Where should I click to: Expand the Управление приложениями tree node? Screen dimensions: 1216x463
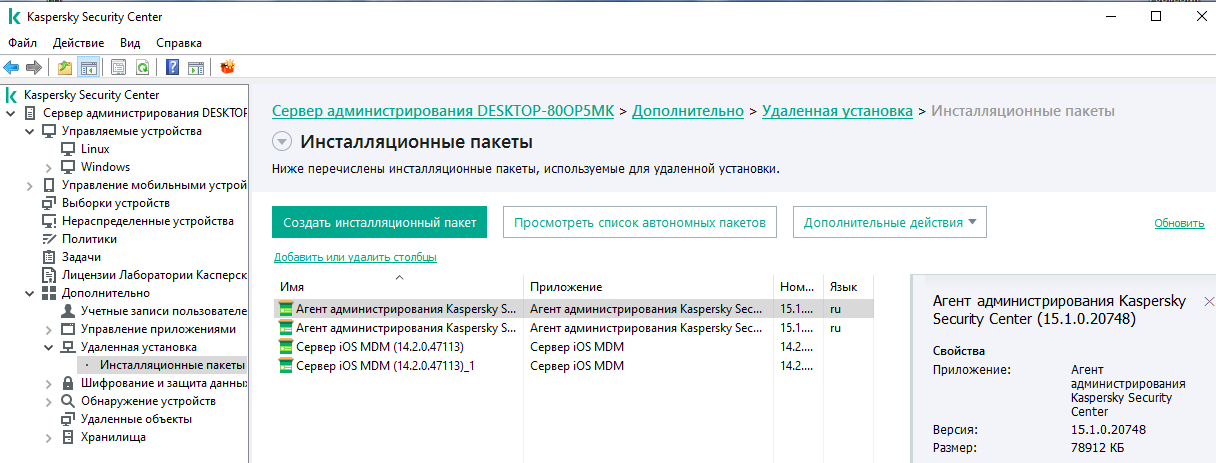pyautogui.click(x=49, y=329)
